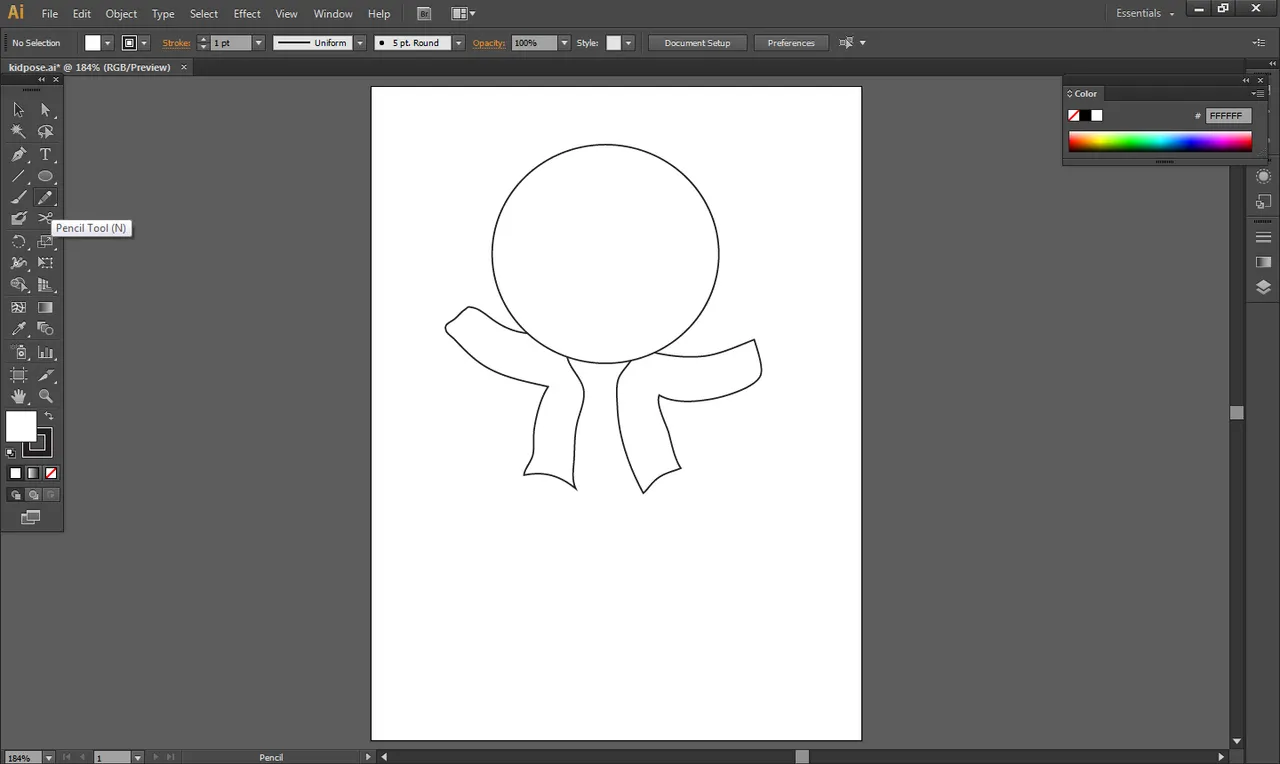Viewport: 1280px width, 764px height.
Task: Pick a color from the spectrum bar
Action: 1160,142
